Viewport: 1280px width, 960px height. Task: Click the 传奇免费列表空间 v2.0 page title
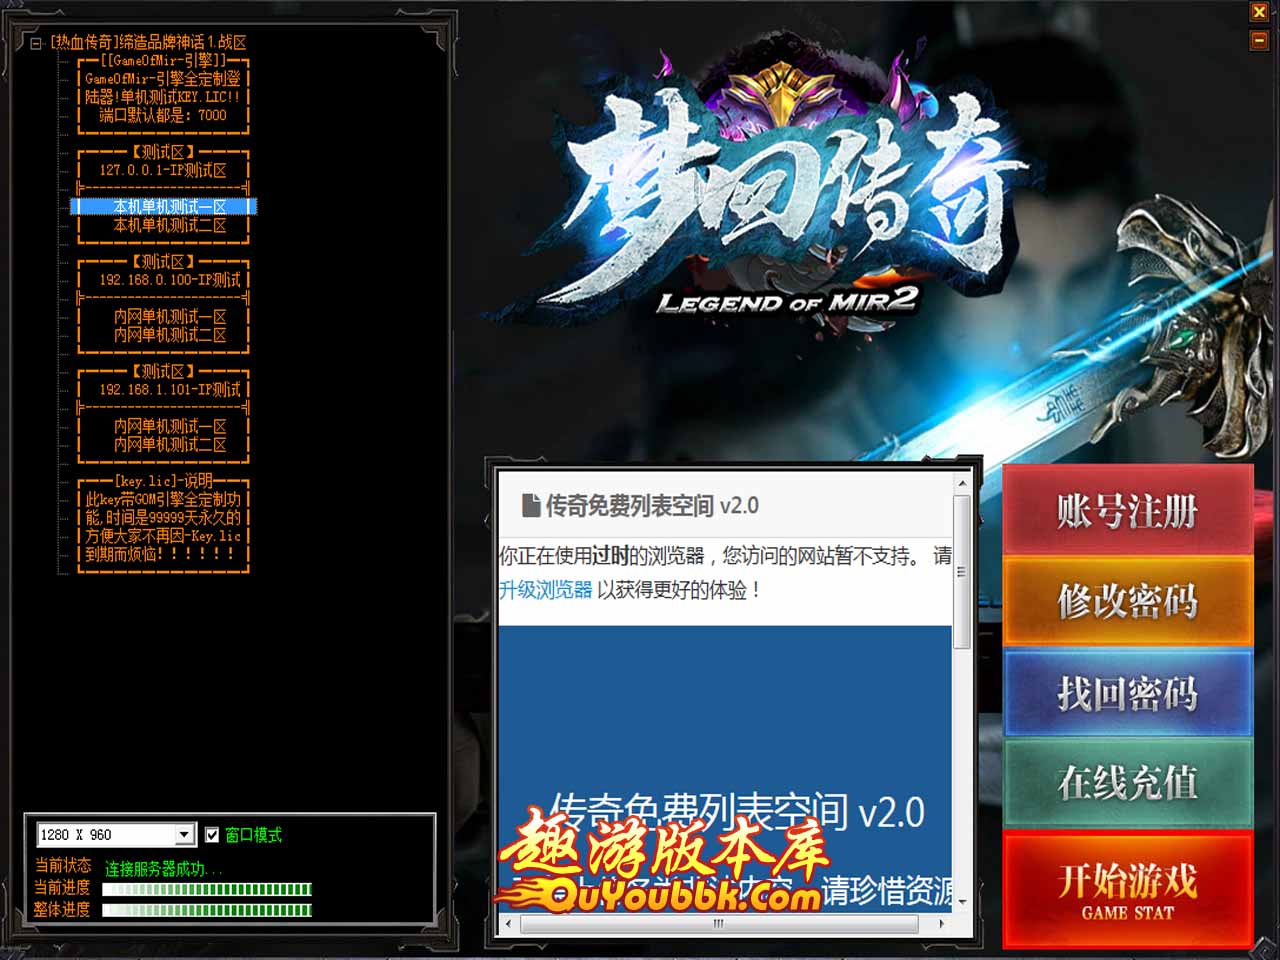coord(652,506)
